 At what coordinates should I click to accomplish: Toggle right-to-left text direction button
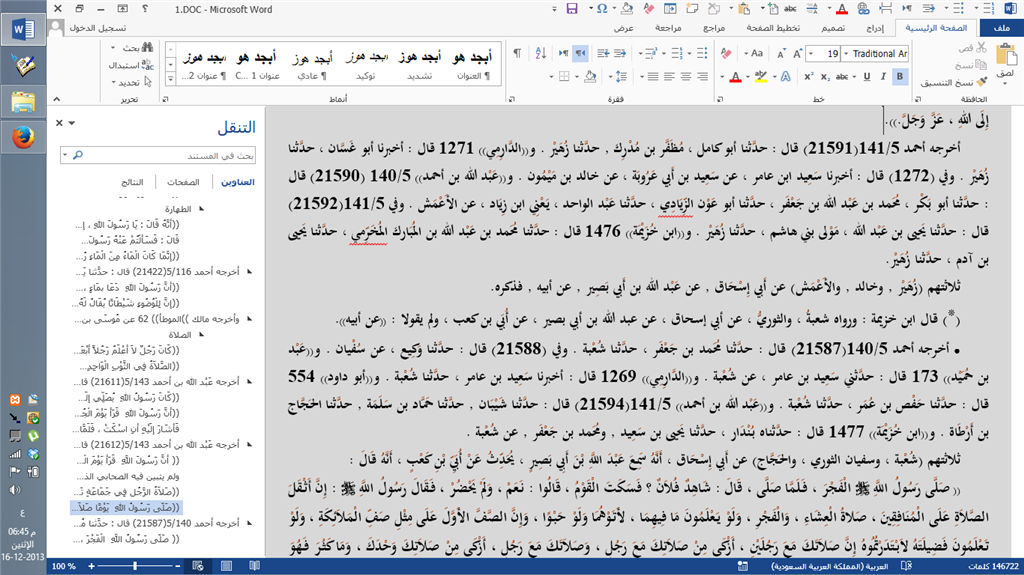coord(580,53)
